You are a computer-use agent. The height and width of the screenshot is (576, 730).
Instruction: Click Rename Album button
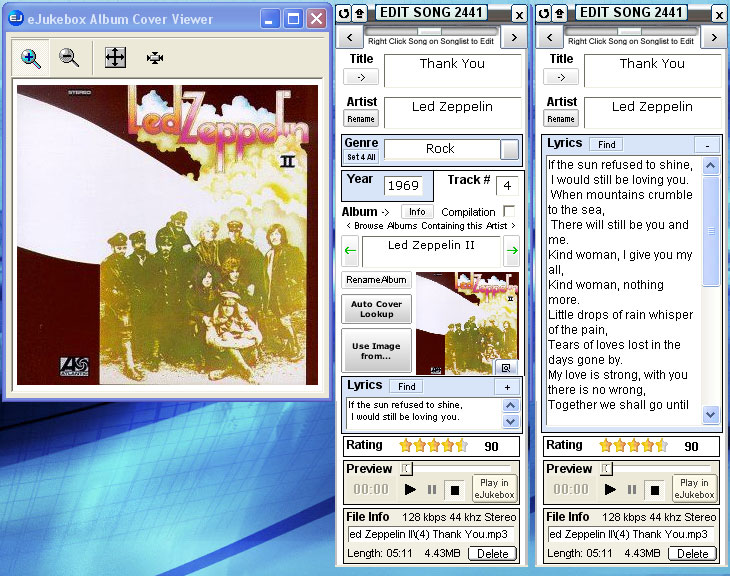[376, 280]
